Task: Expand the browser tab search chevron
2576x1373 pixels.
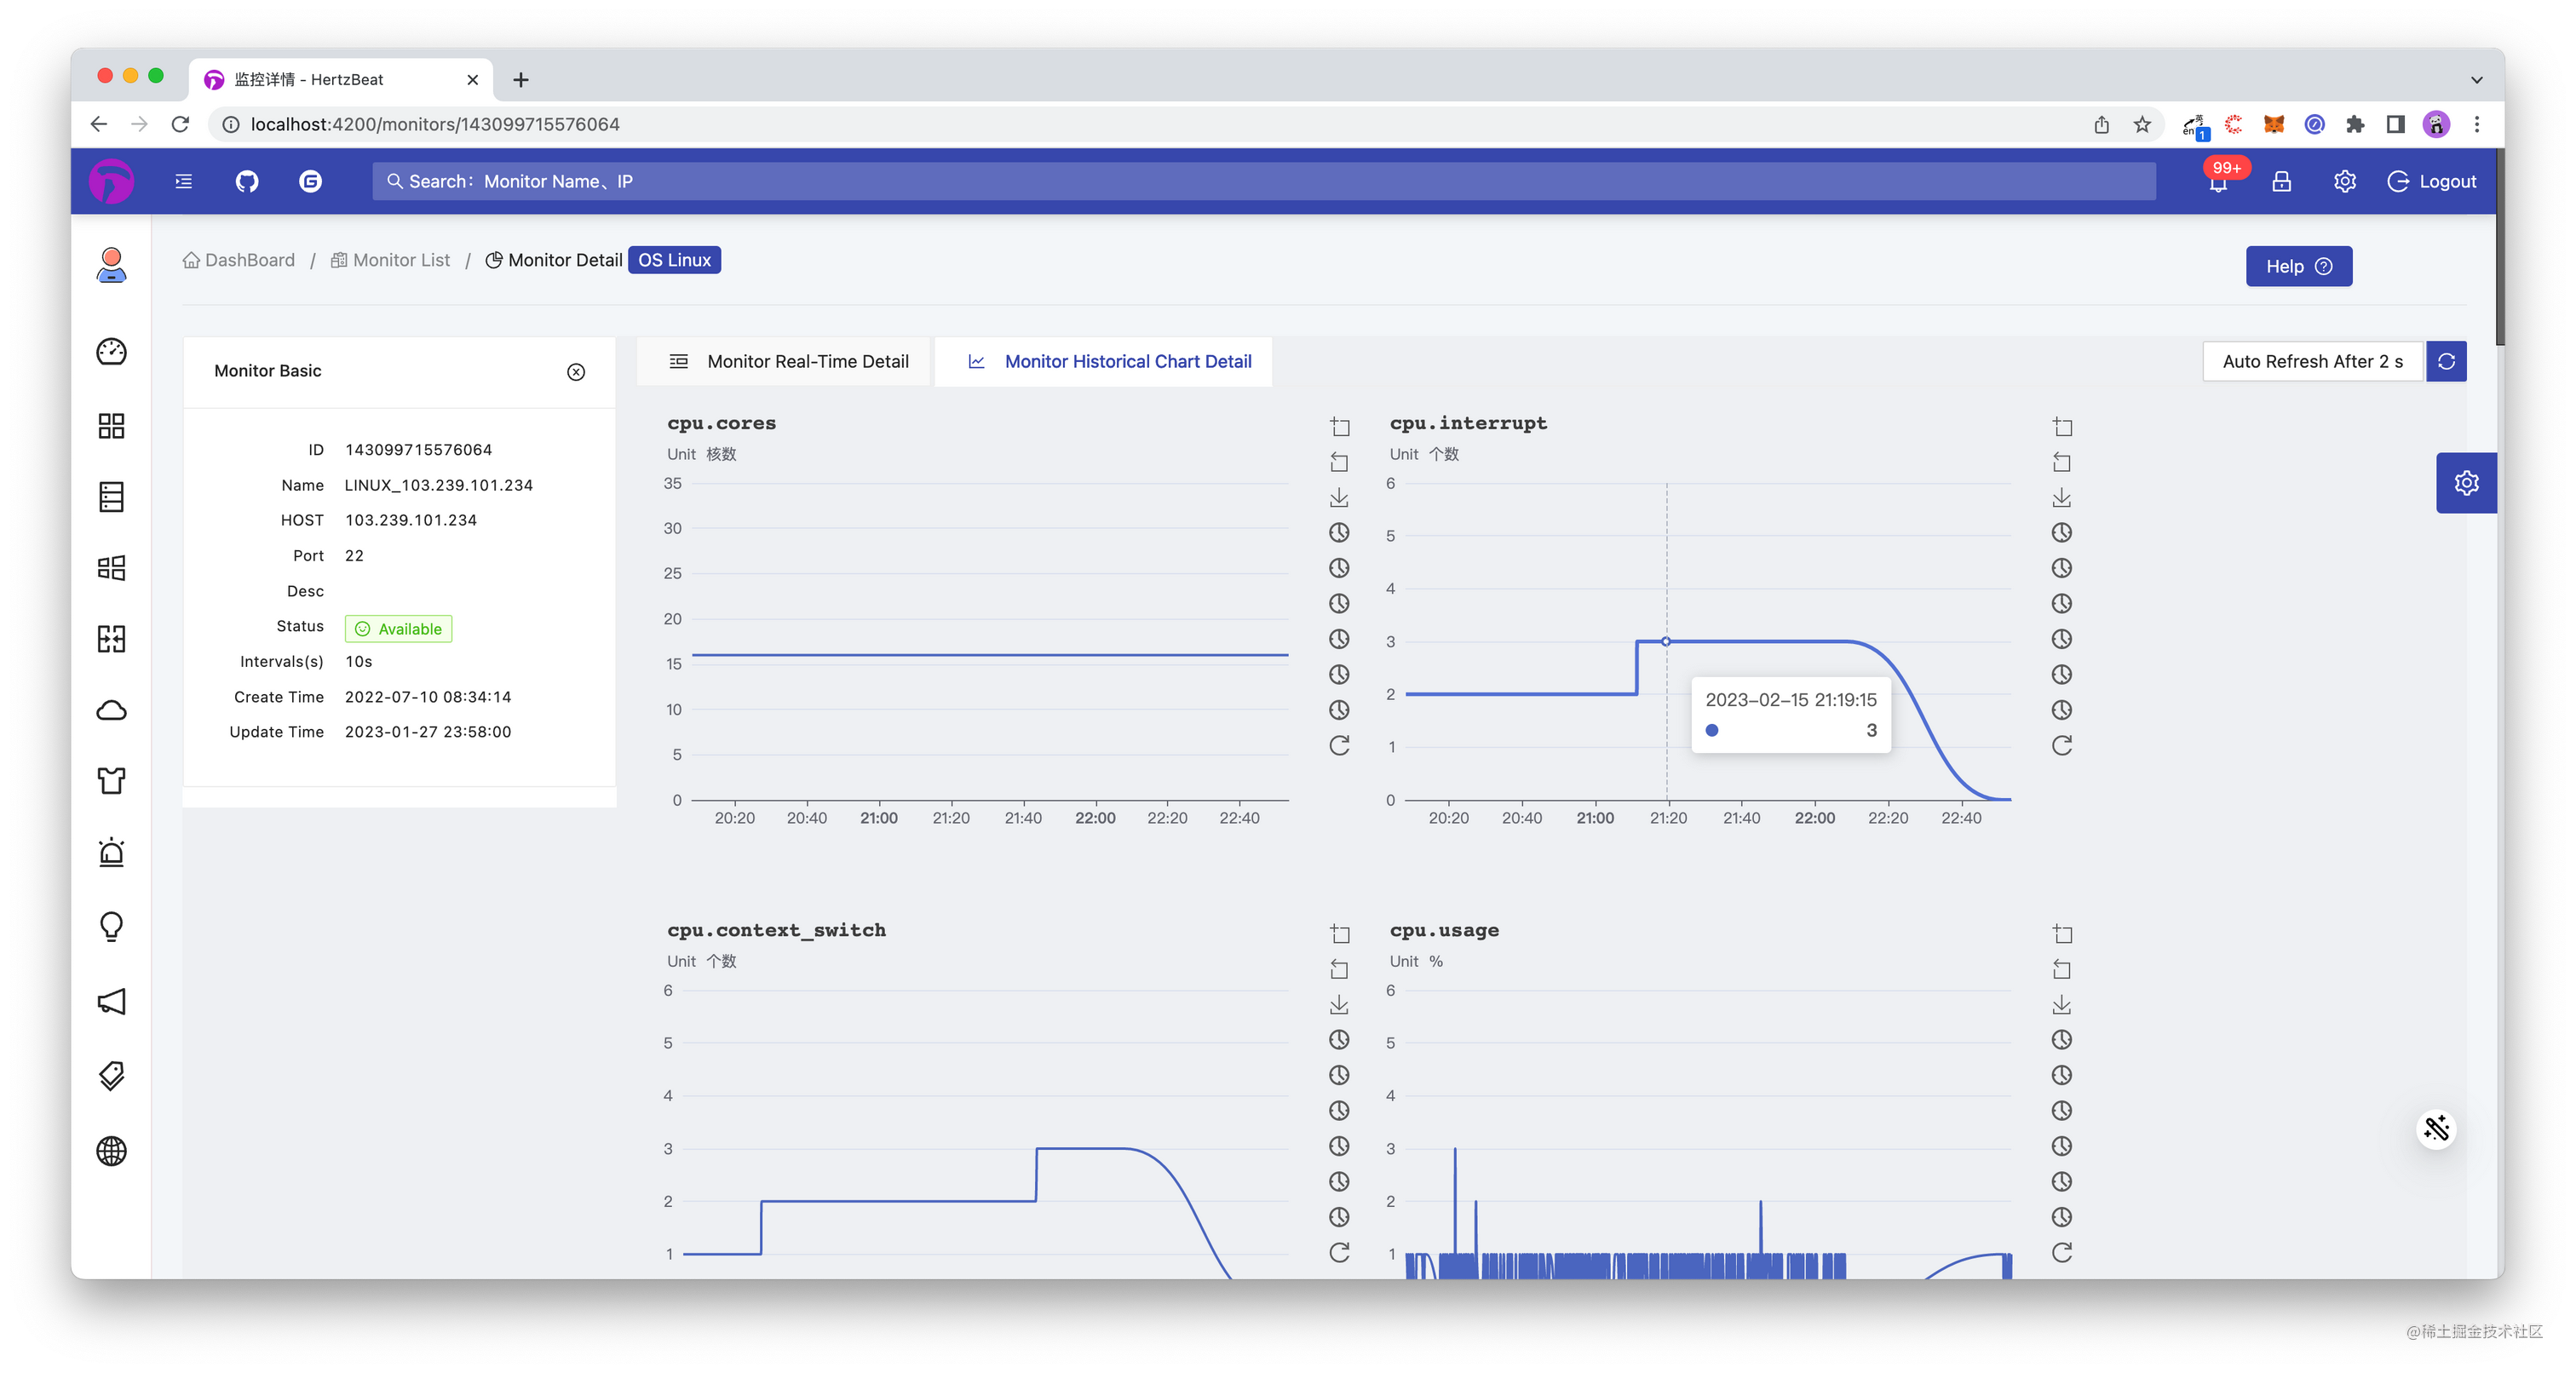Action: tap(2476, 80)
